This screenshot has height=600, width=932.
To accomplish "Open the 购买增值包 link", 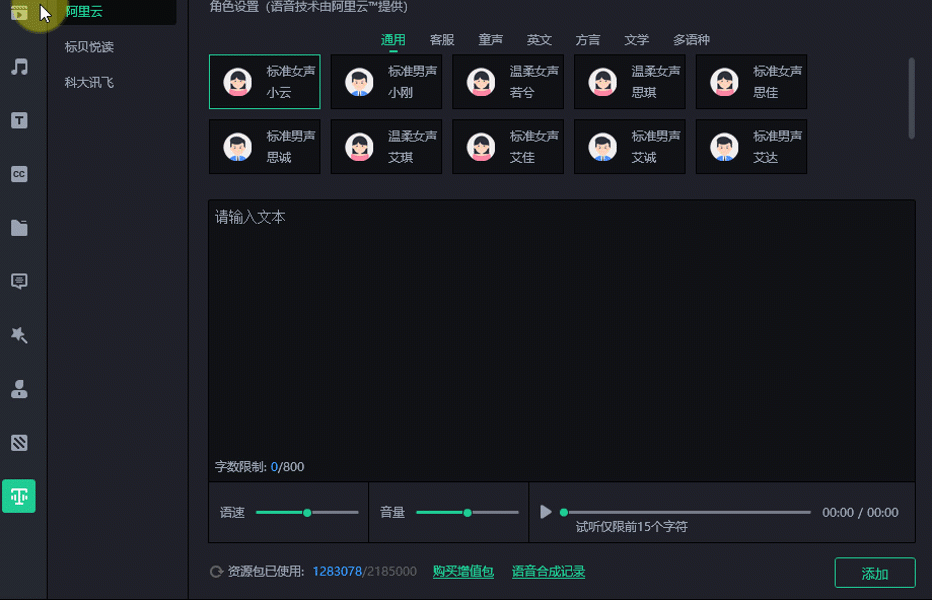I will [x=463, y=572].
